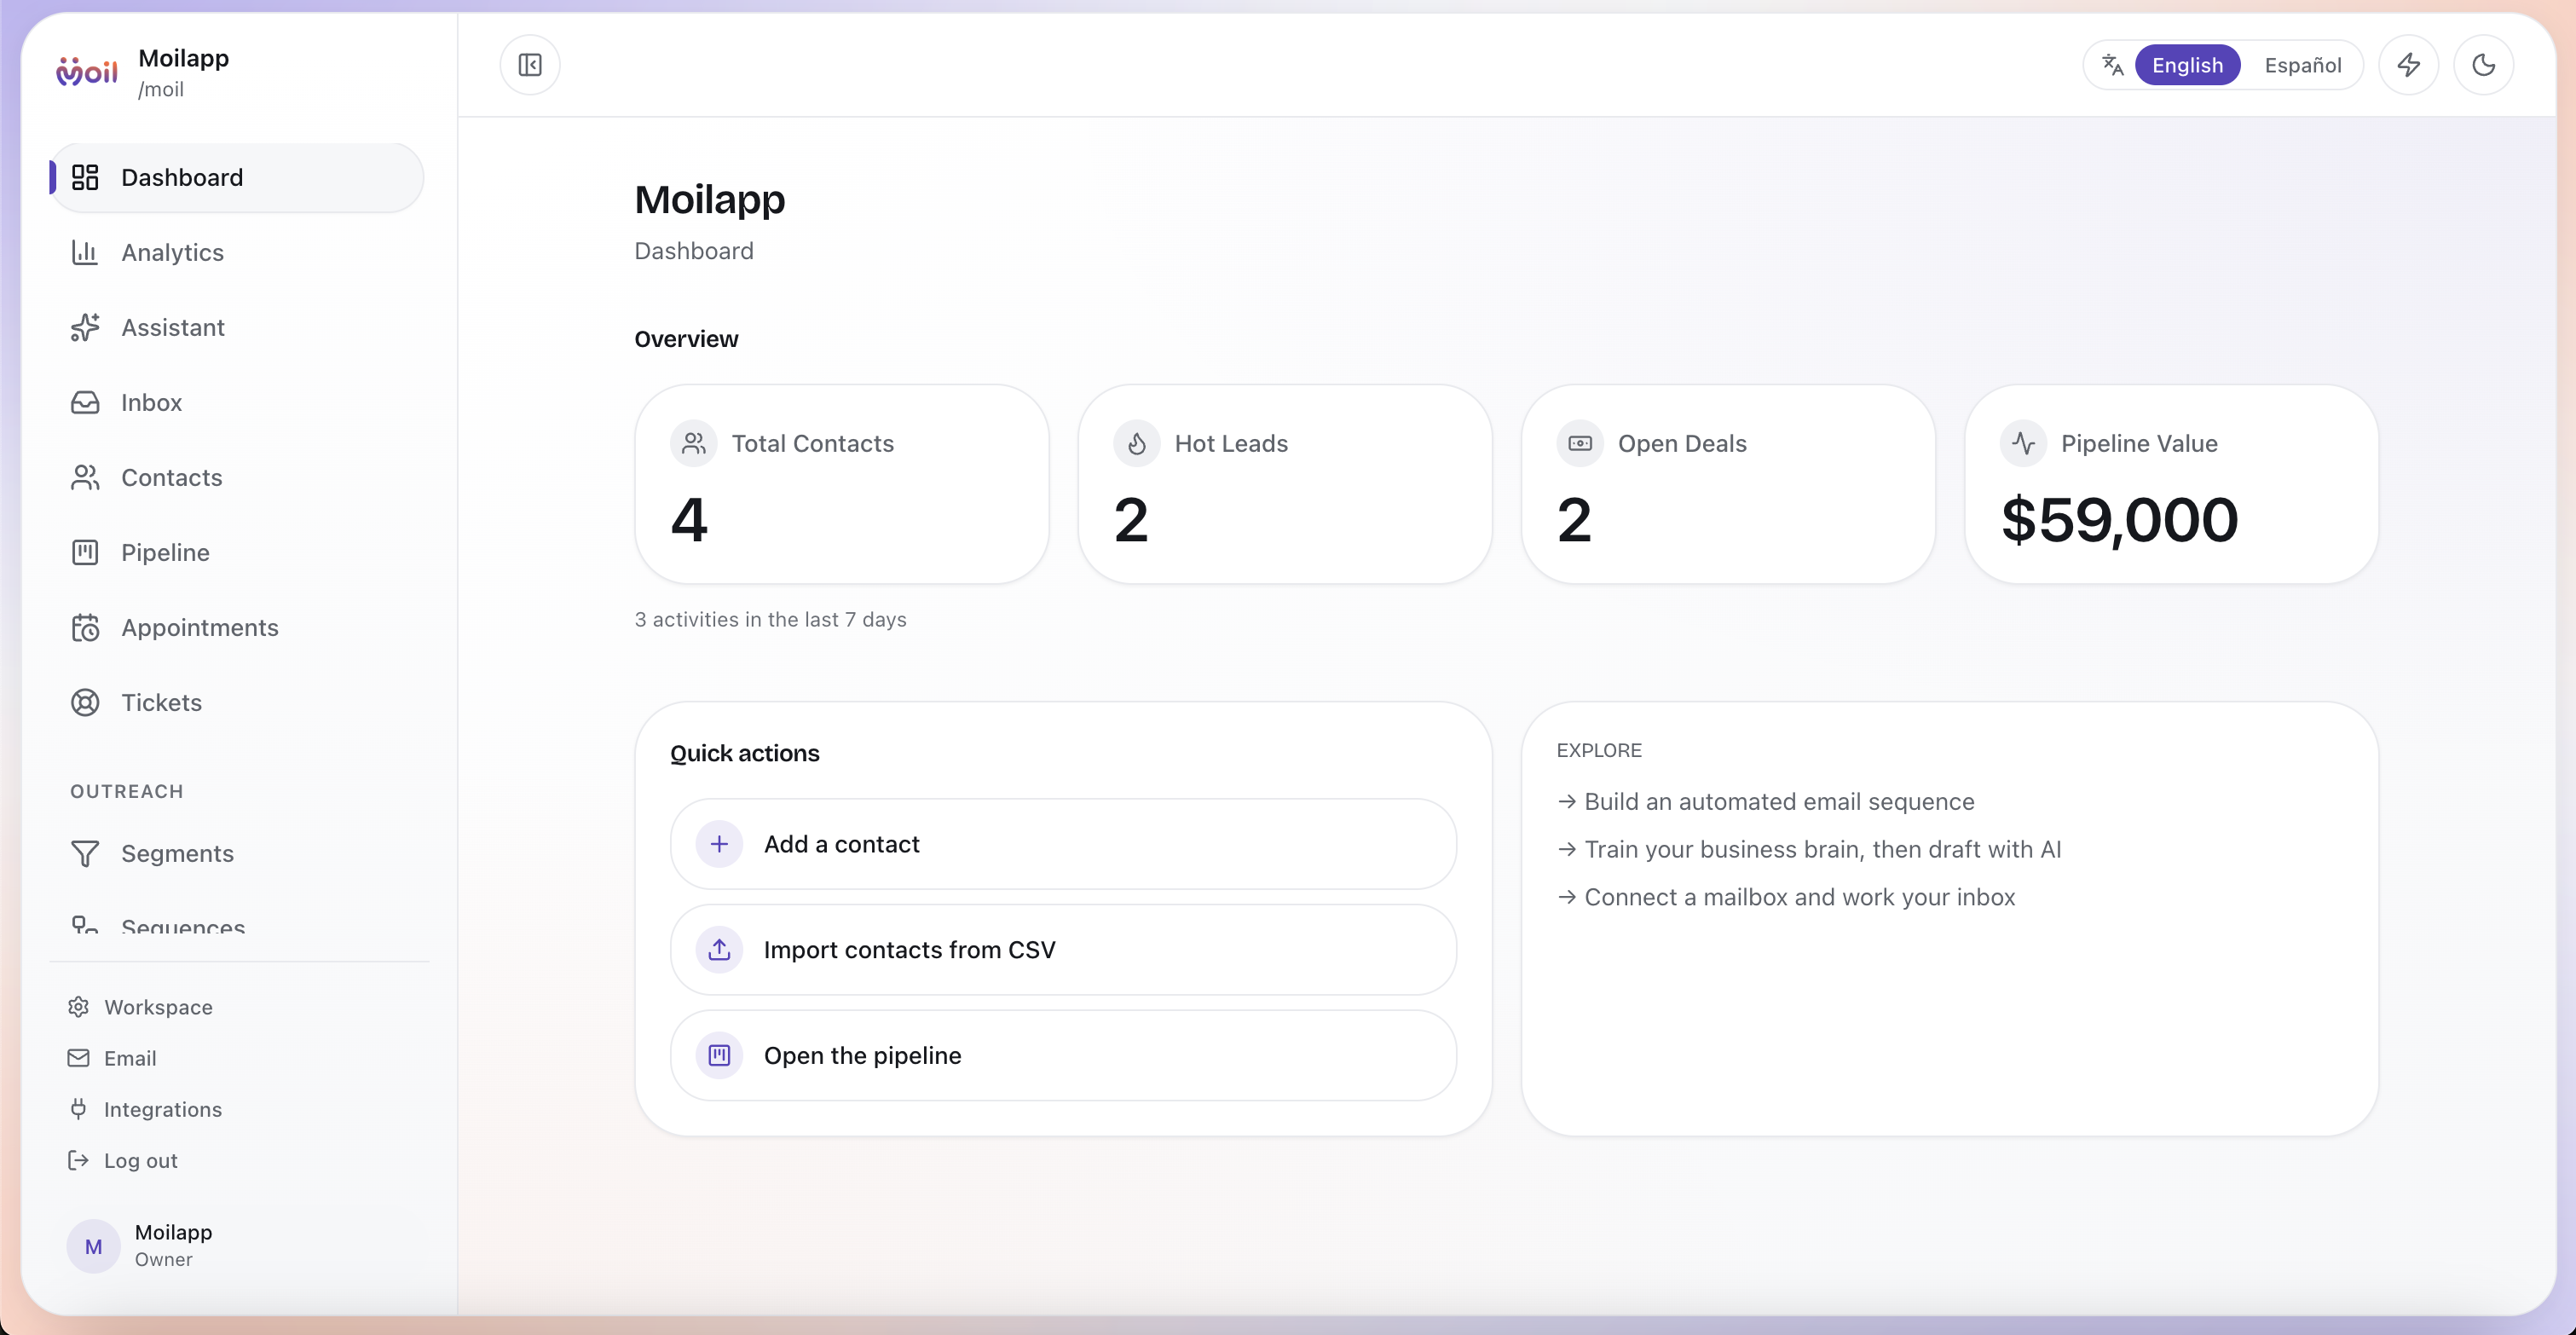Open the Pipeline page
Screen dimensions: 2576x1335
tap(237, 552)
